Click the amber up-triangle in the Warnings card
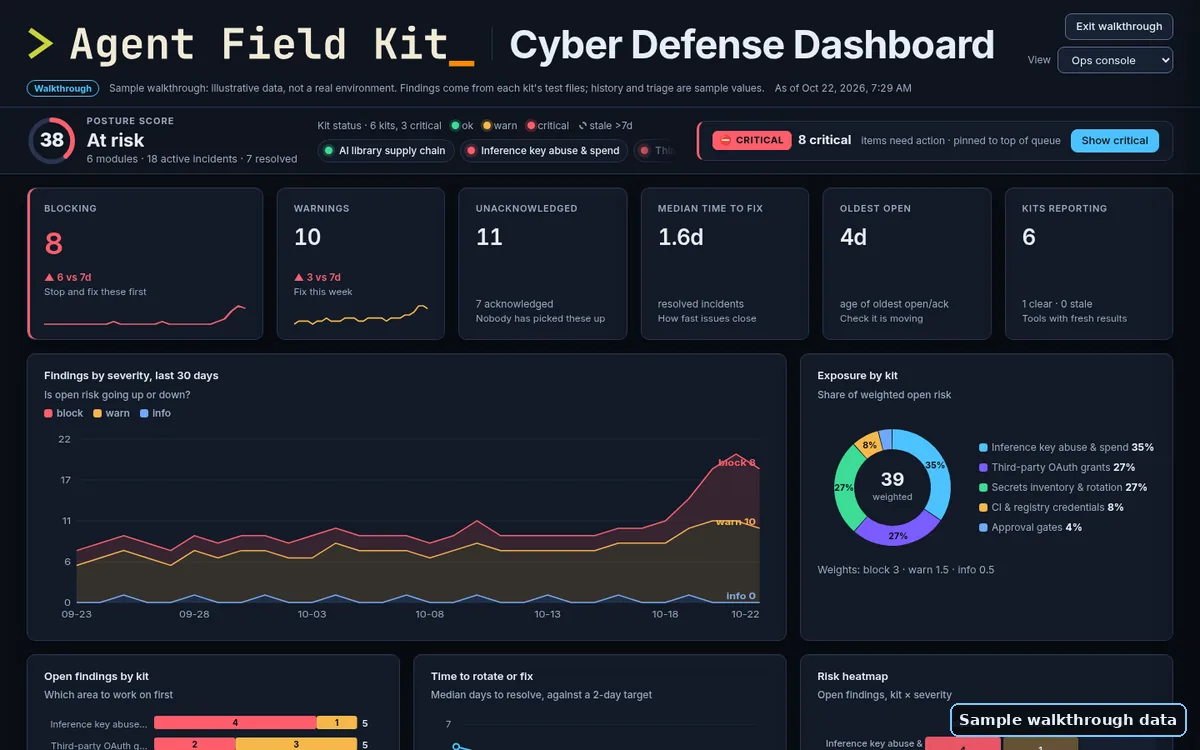Image resolution: width=1200 pixels, height=750 pixels. click(x=299, y=277)
